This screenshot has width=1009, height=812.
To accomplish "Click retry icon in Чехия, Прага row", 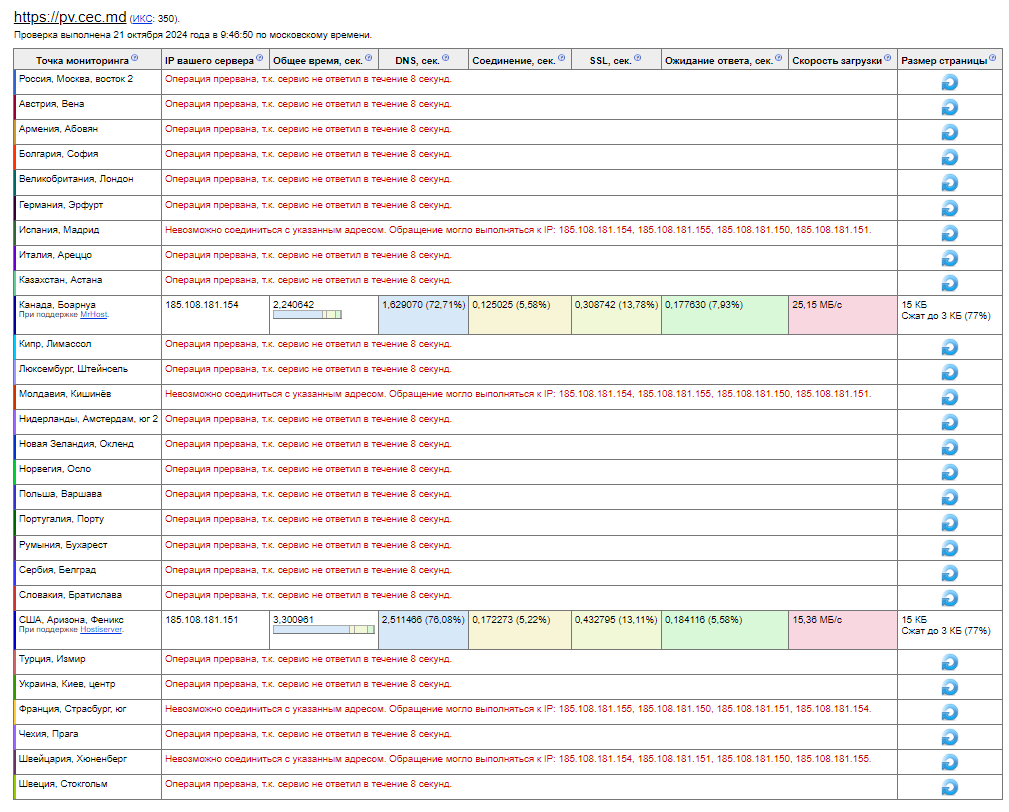I will click(950, 738).
